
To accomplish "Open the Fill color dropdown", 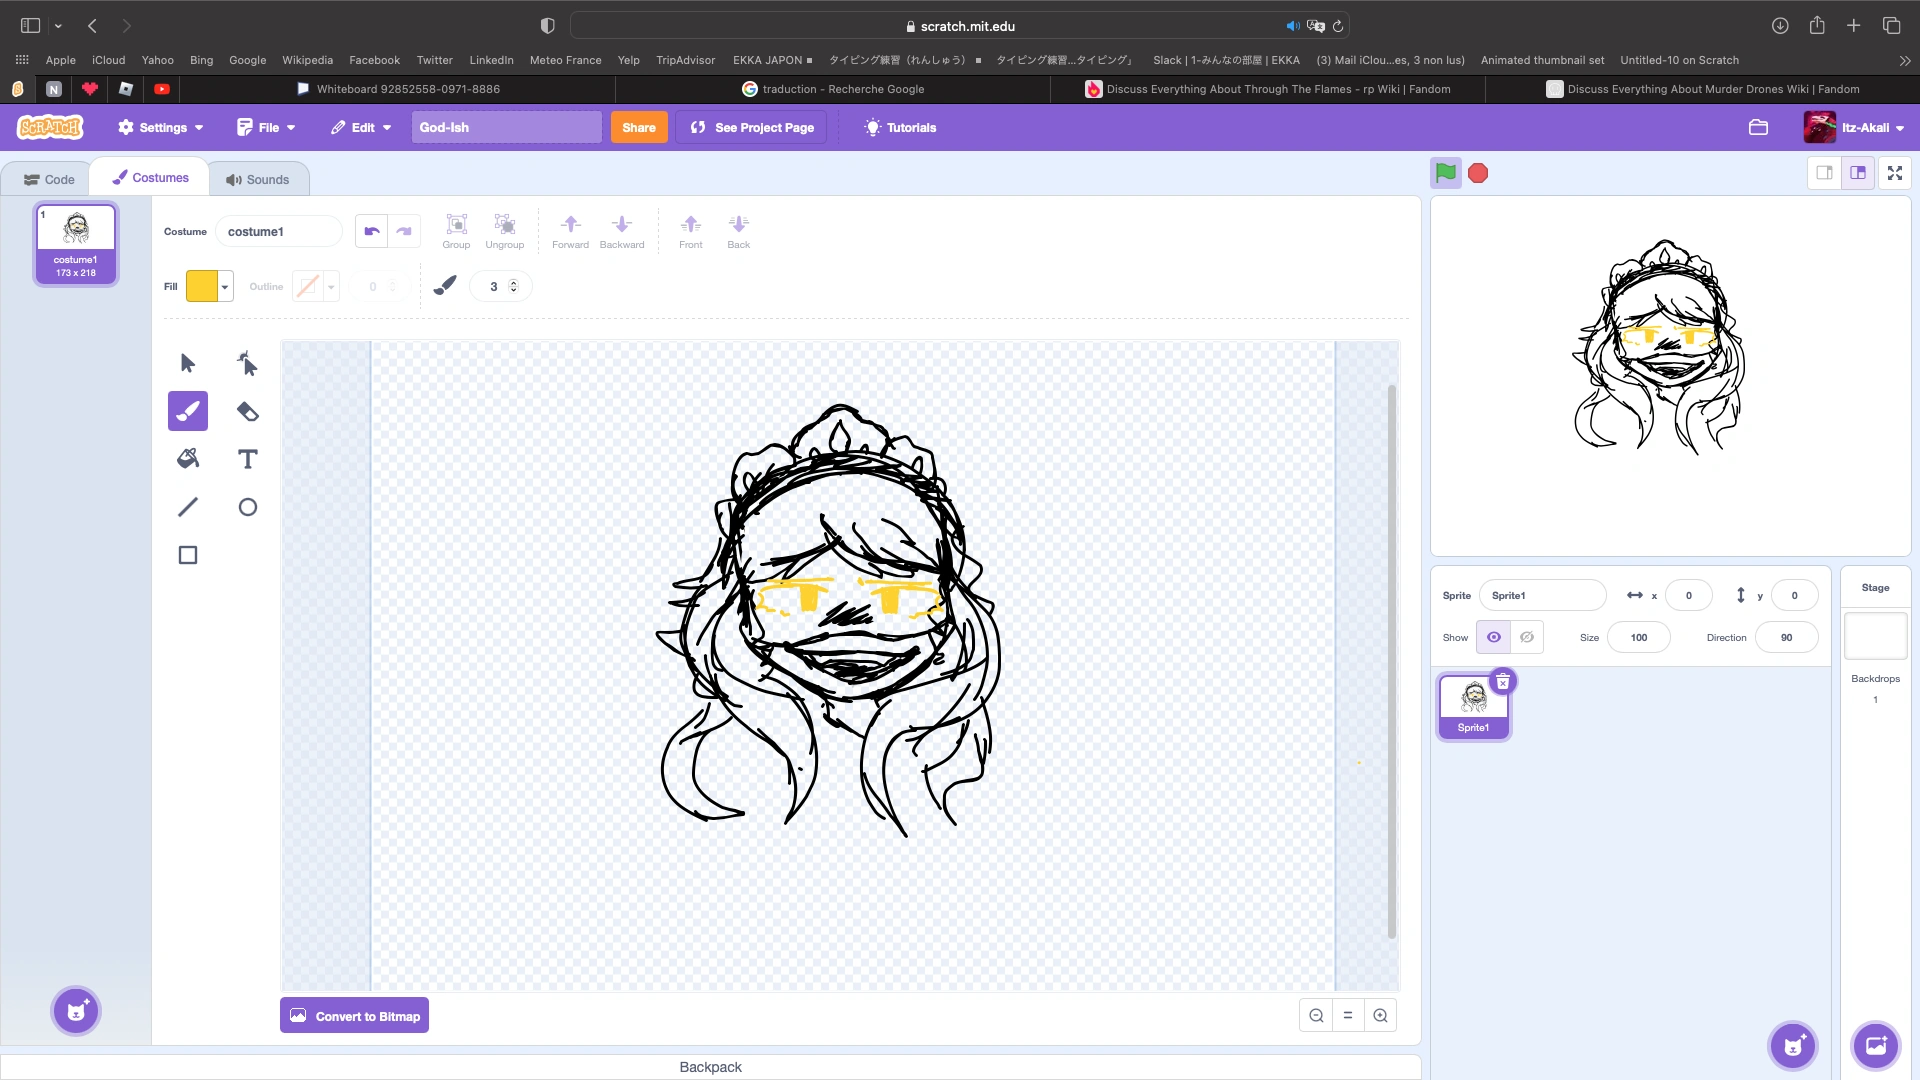I will click(224, 286).
